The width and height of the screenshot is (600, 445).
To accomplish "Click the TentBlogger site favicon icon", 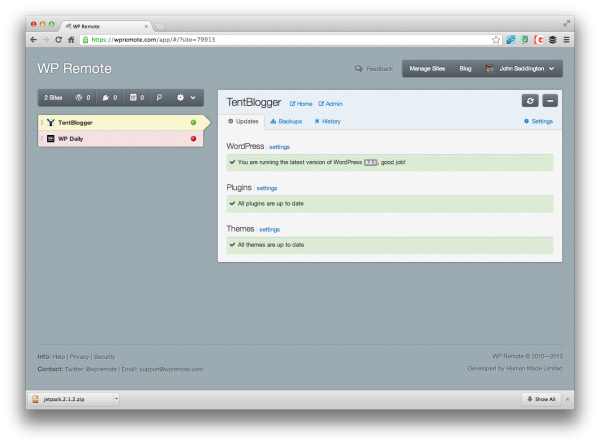I will [x=51, y=122].
